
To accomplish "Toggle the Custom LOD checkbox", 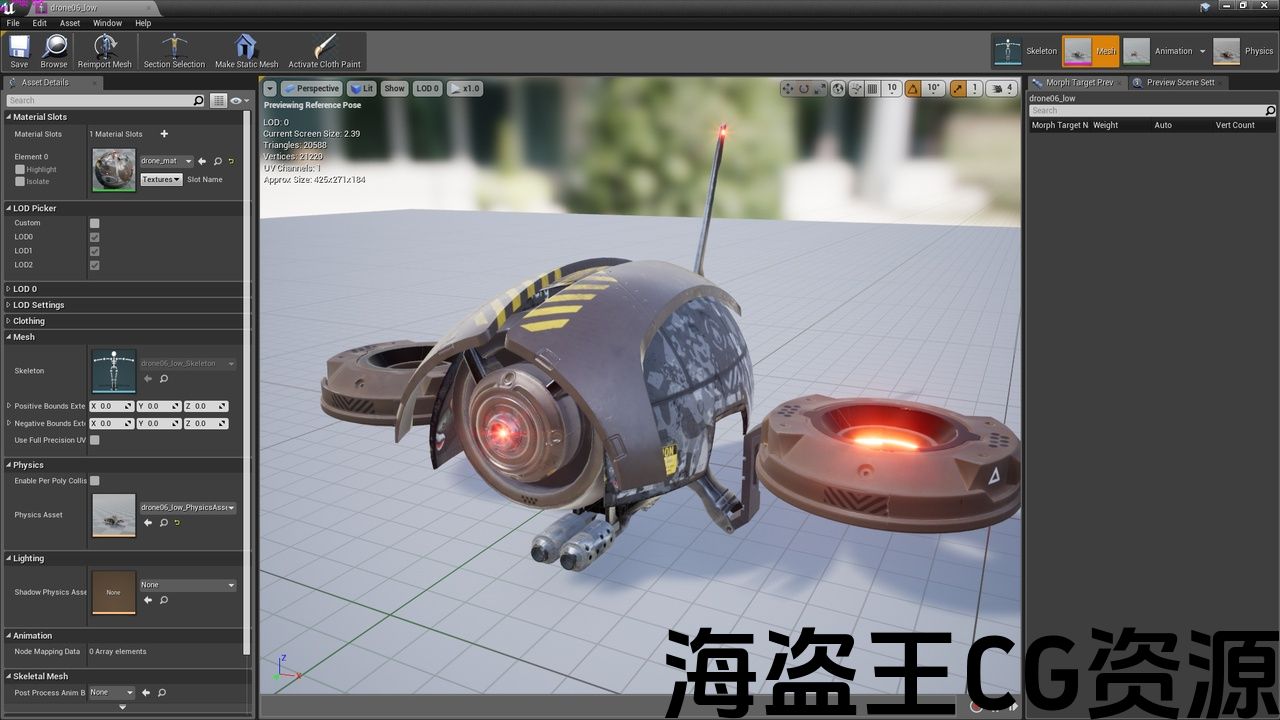I will coord(95,223).
